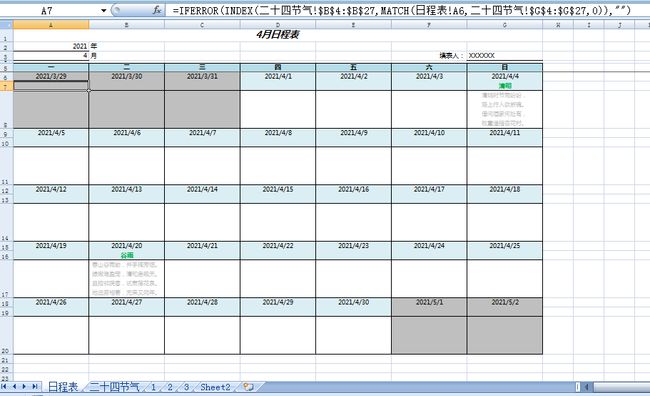Select column D header
650x396 pixels.
[278, 25]
